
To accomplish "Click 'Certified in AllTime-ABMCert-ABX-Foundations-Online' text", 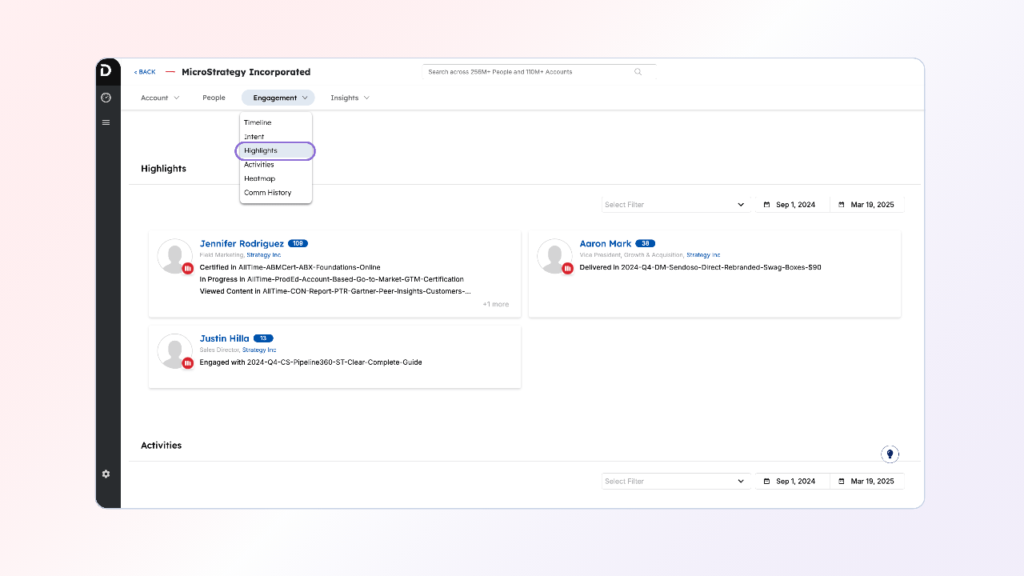I will 290,267.
